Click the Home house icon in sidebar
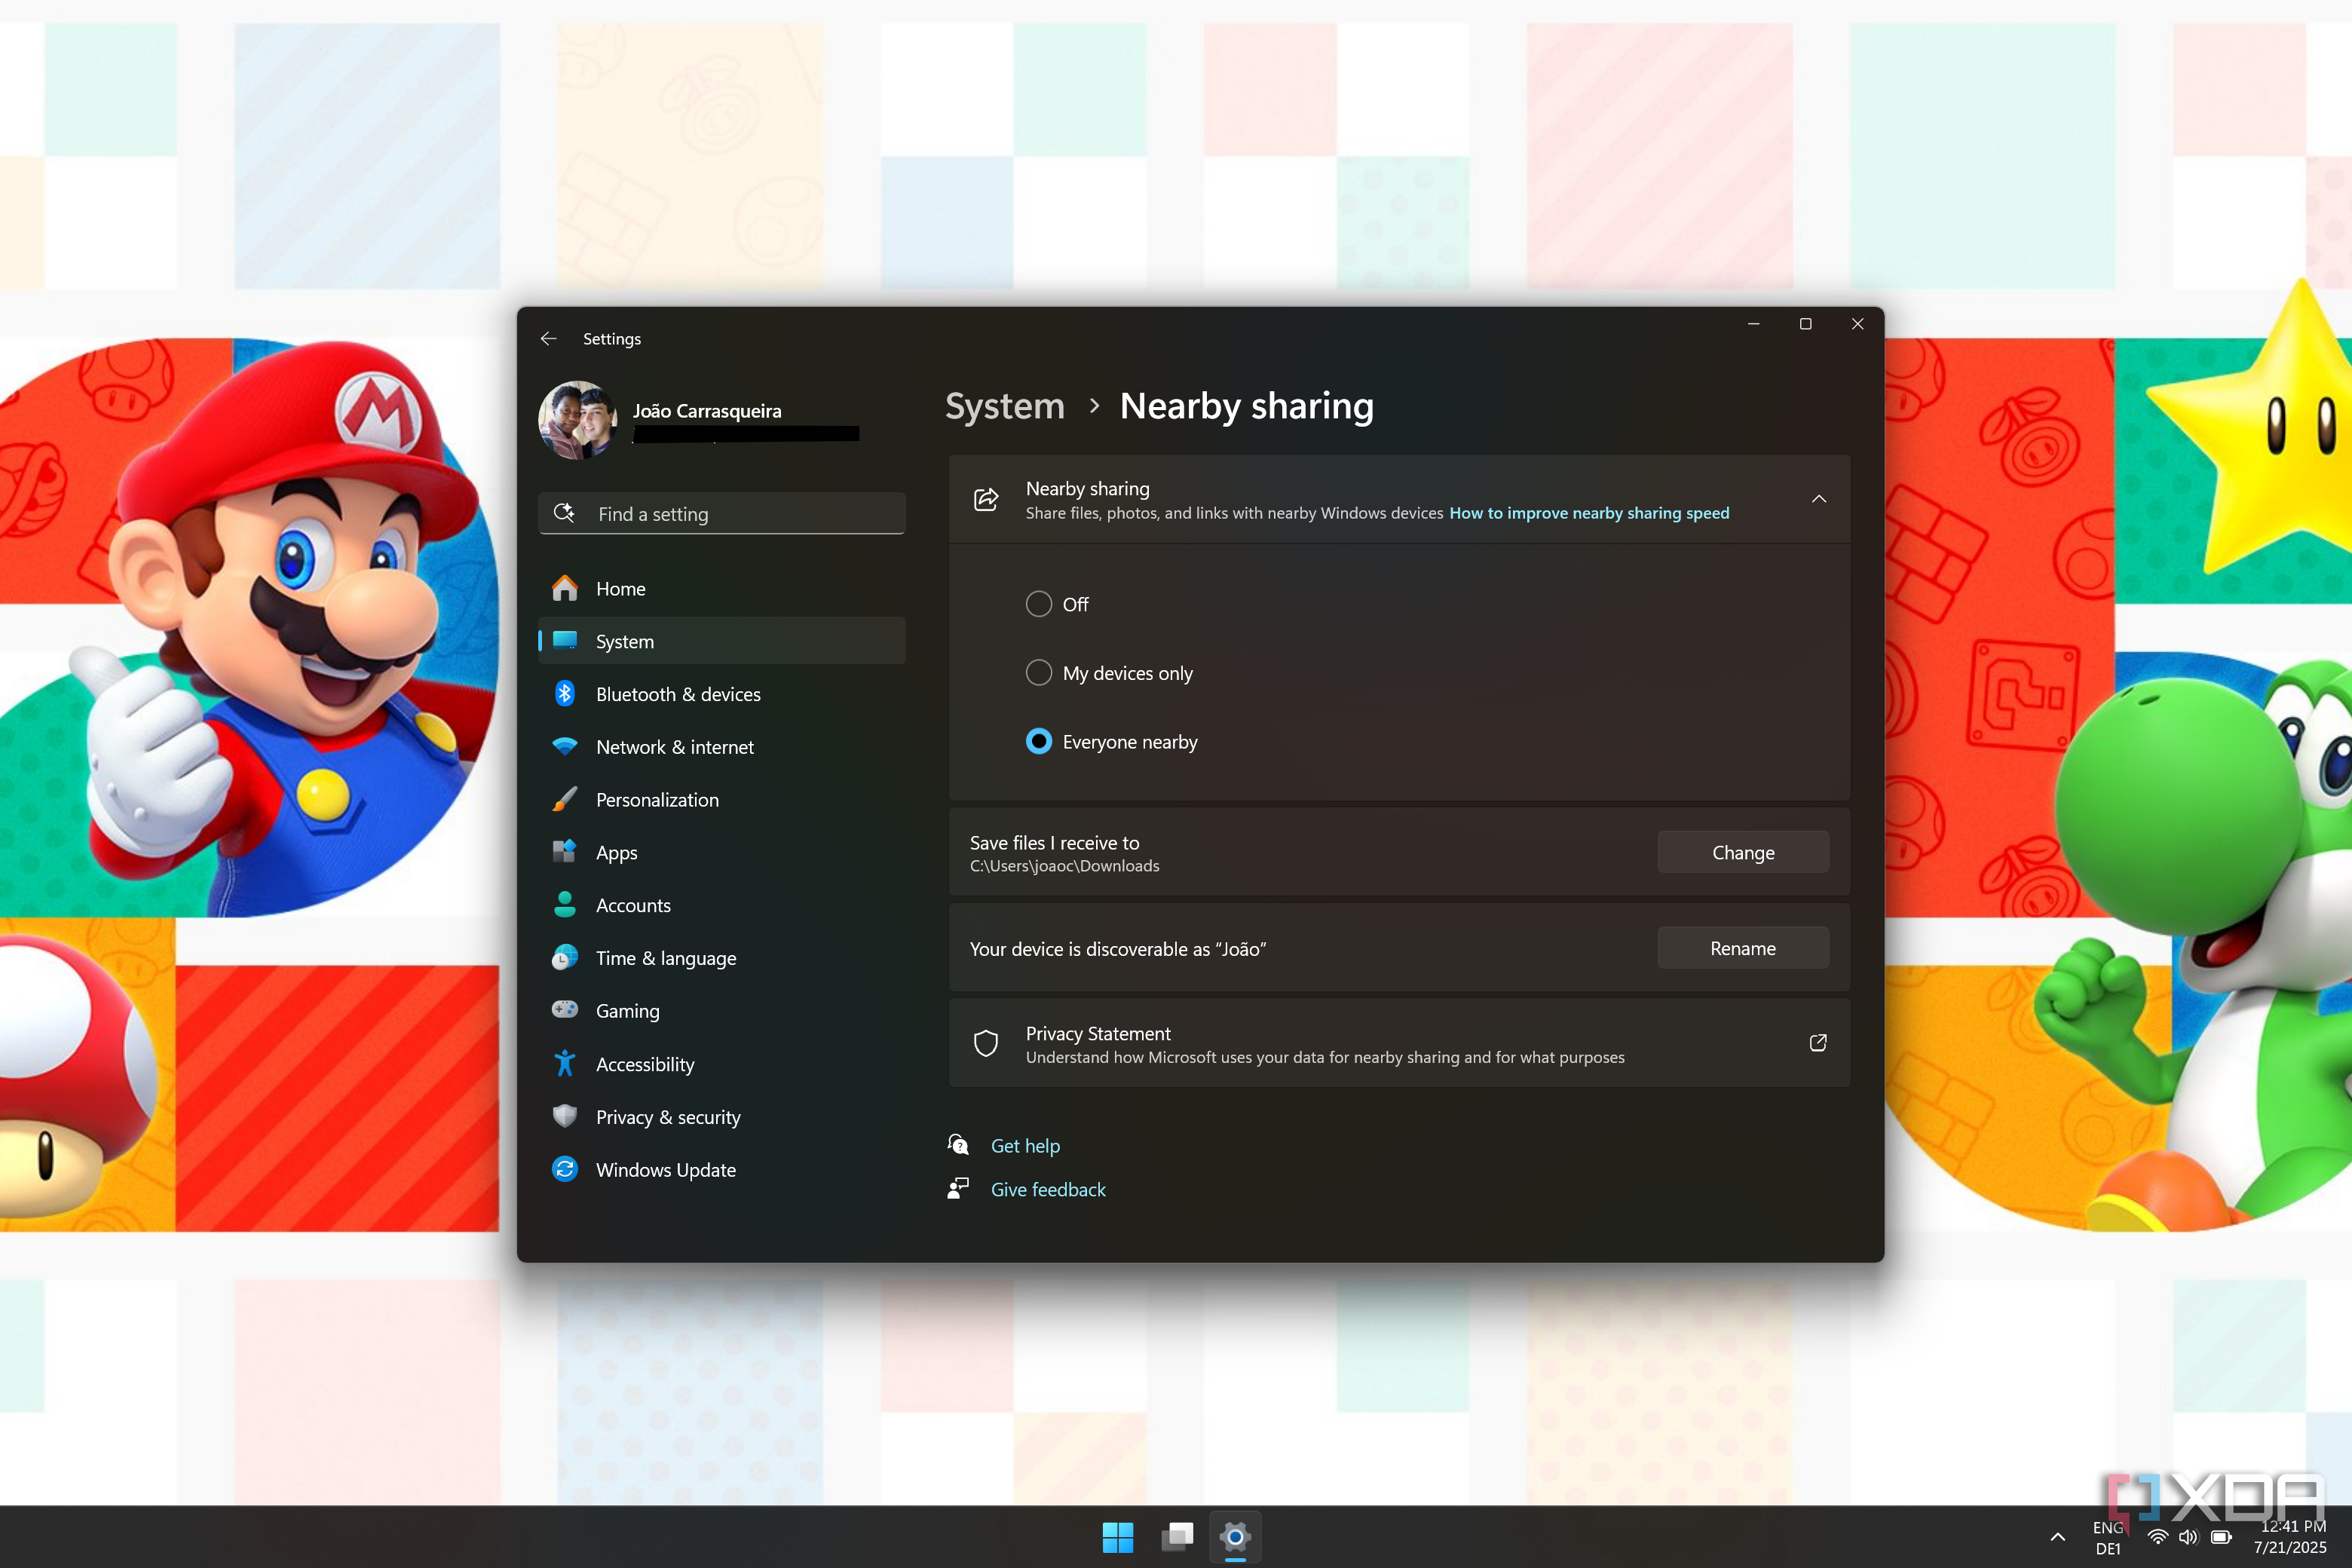Image resolution: width=2352 pixels, height=1568 pixels. (x=565, y=588)
